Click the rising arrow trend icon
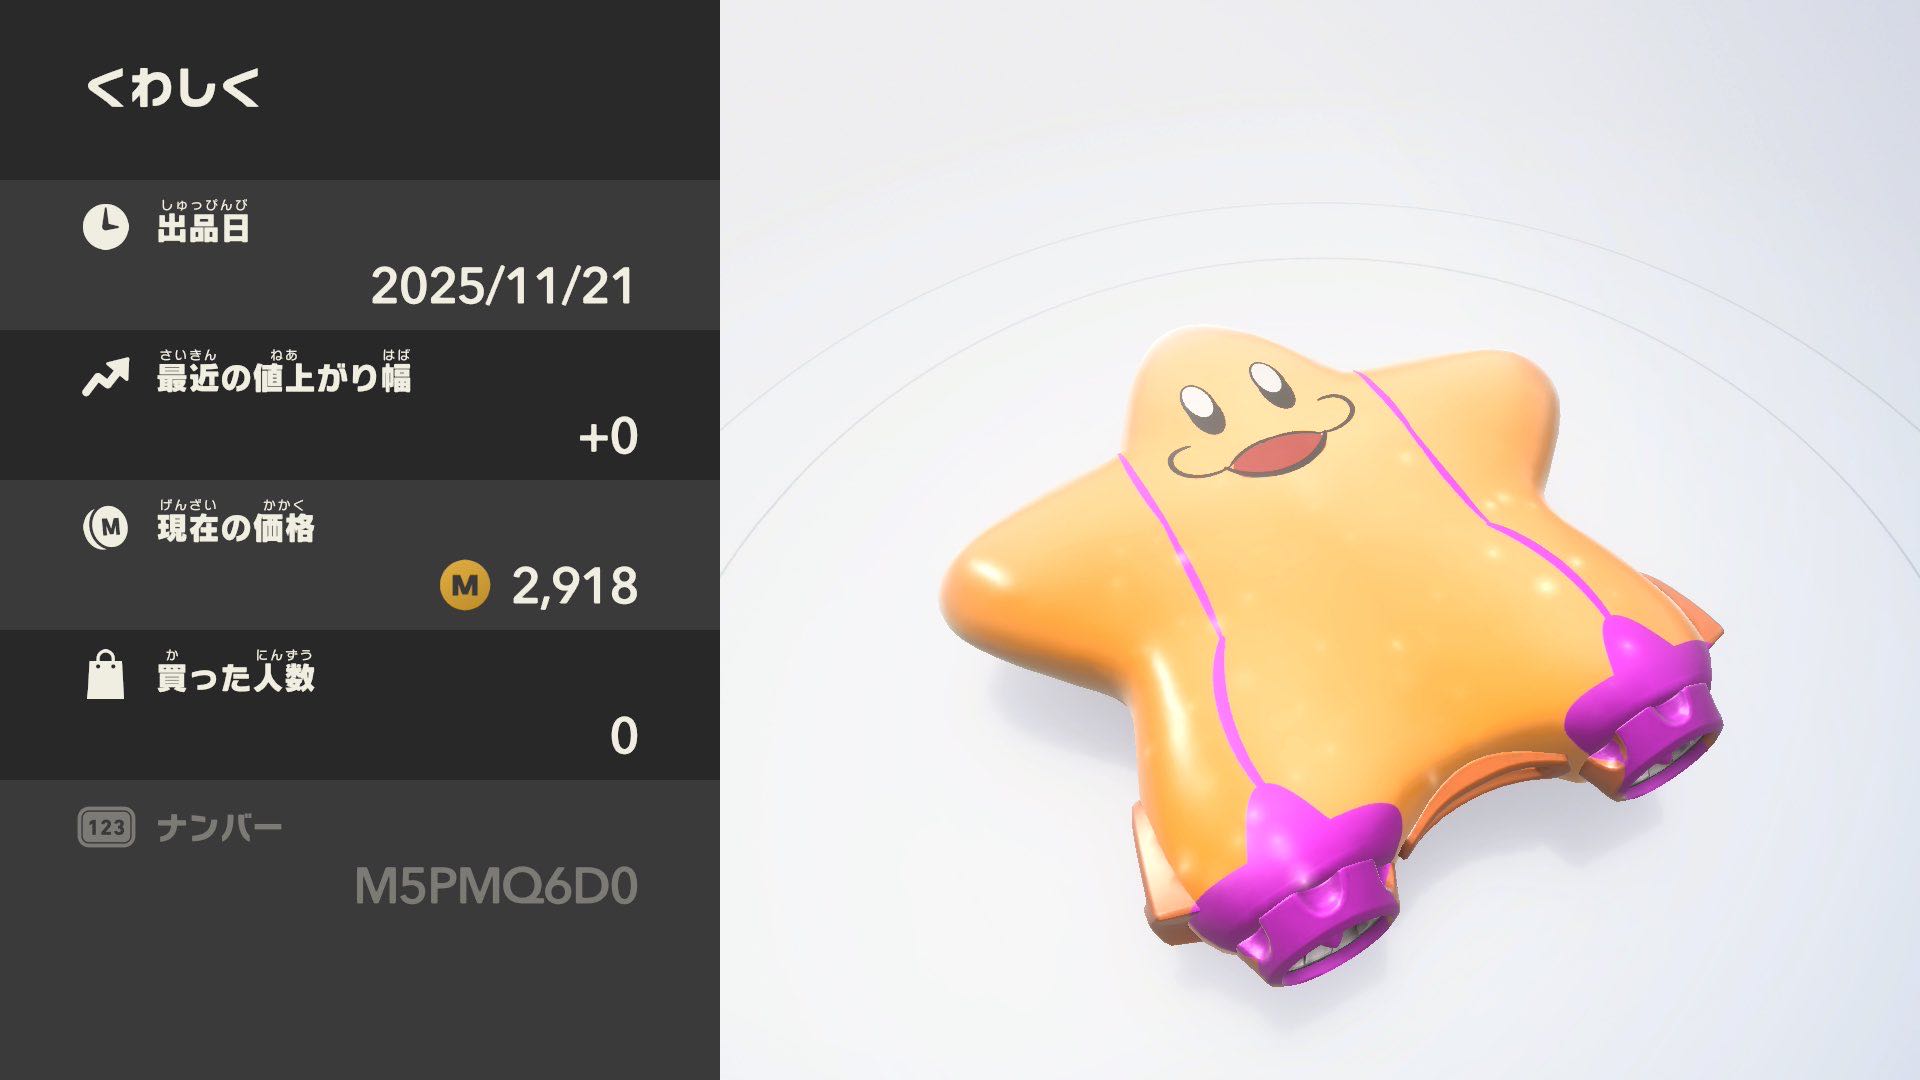Screen dimensions: 1920x1080 point(106,377)
